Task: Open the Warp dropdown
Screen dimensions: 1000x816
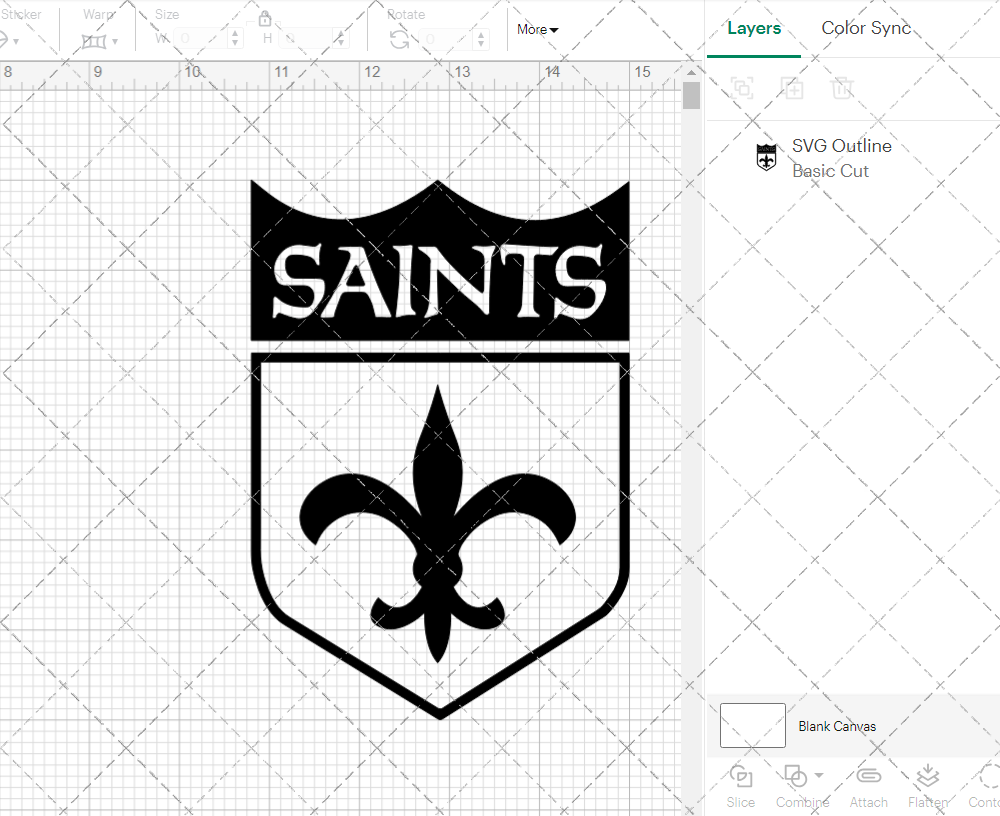Action: [x=101, y=41]
